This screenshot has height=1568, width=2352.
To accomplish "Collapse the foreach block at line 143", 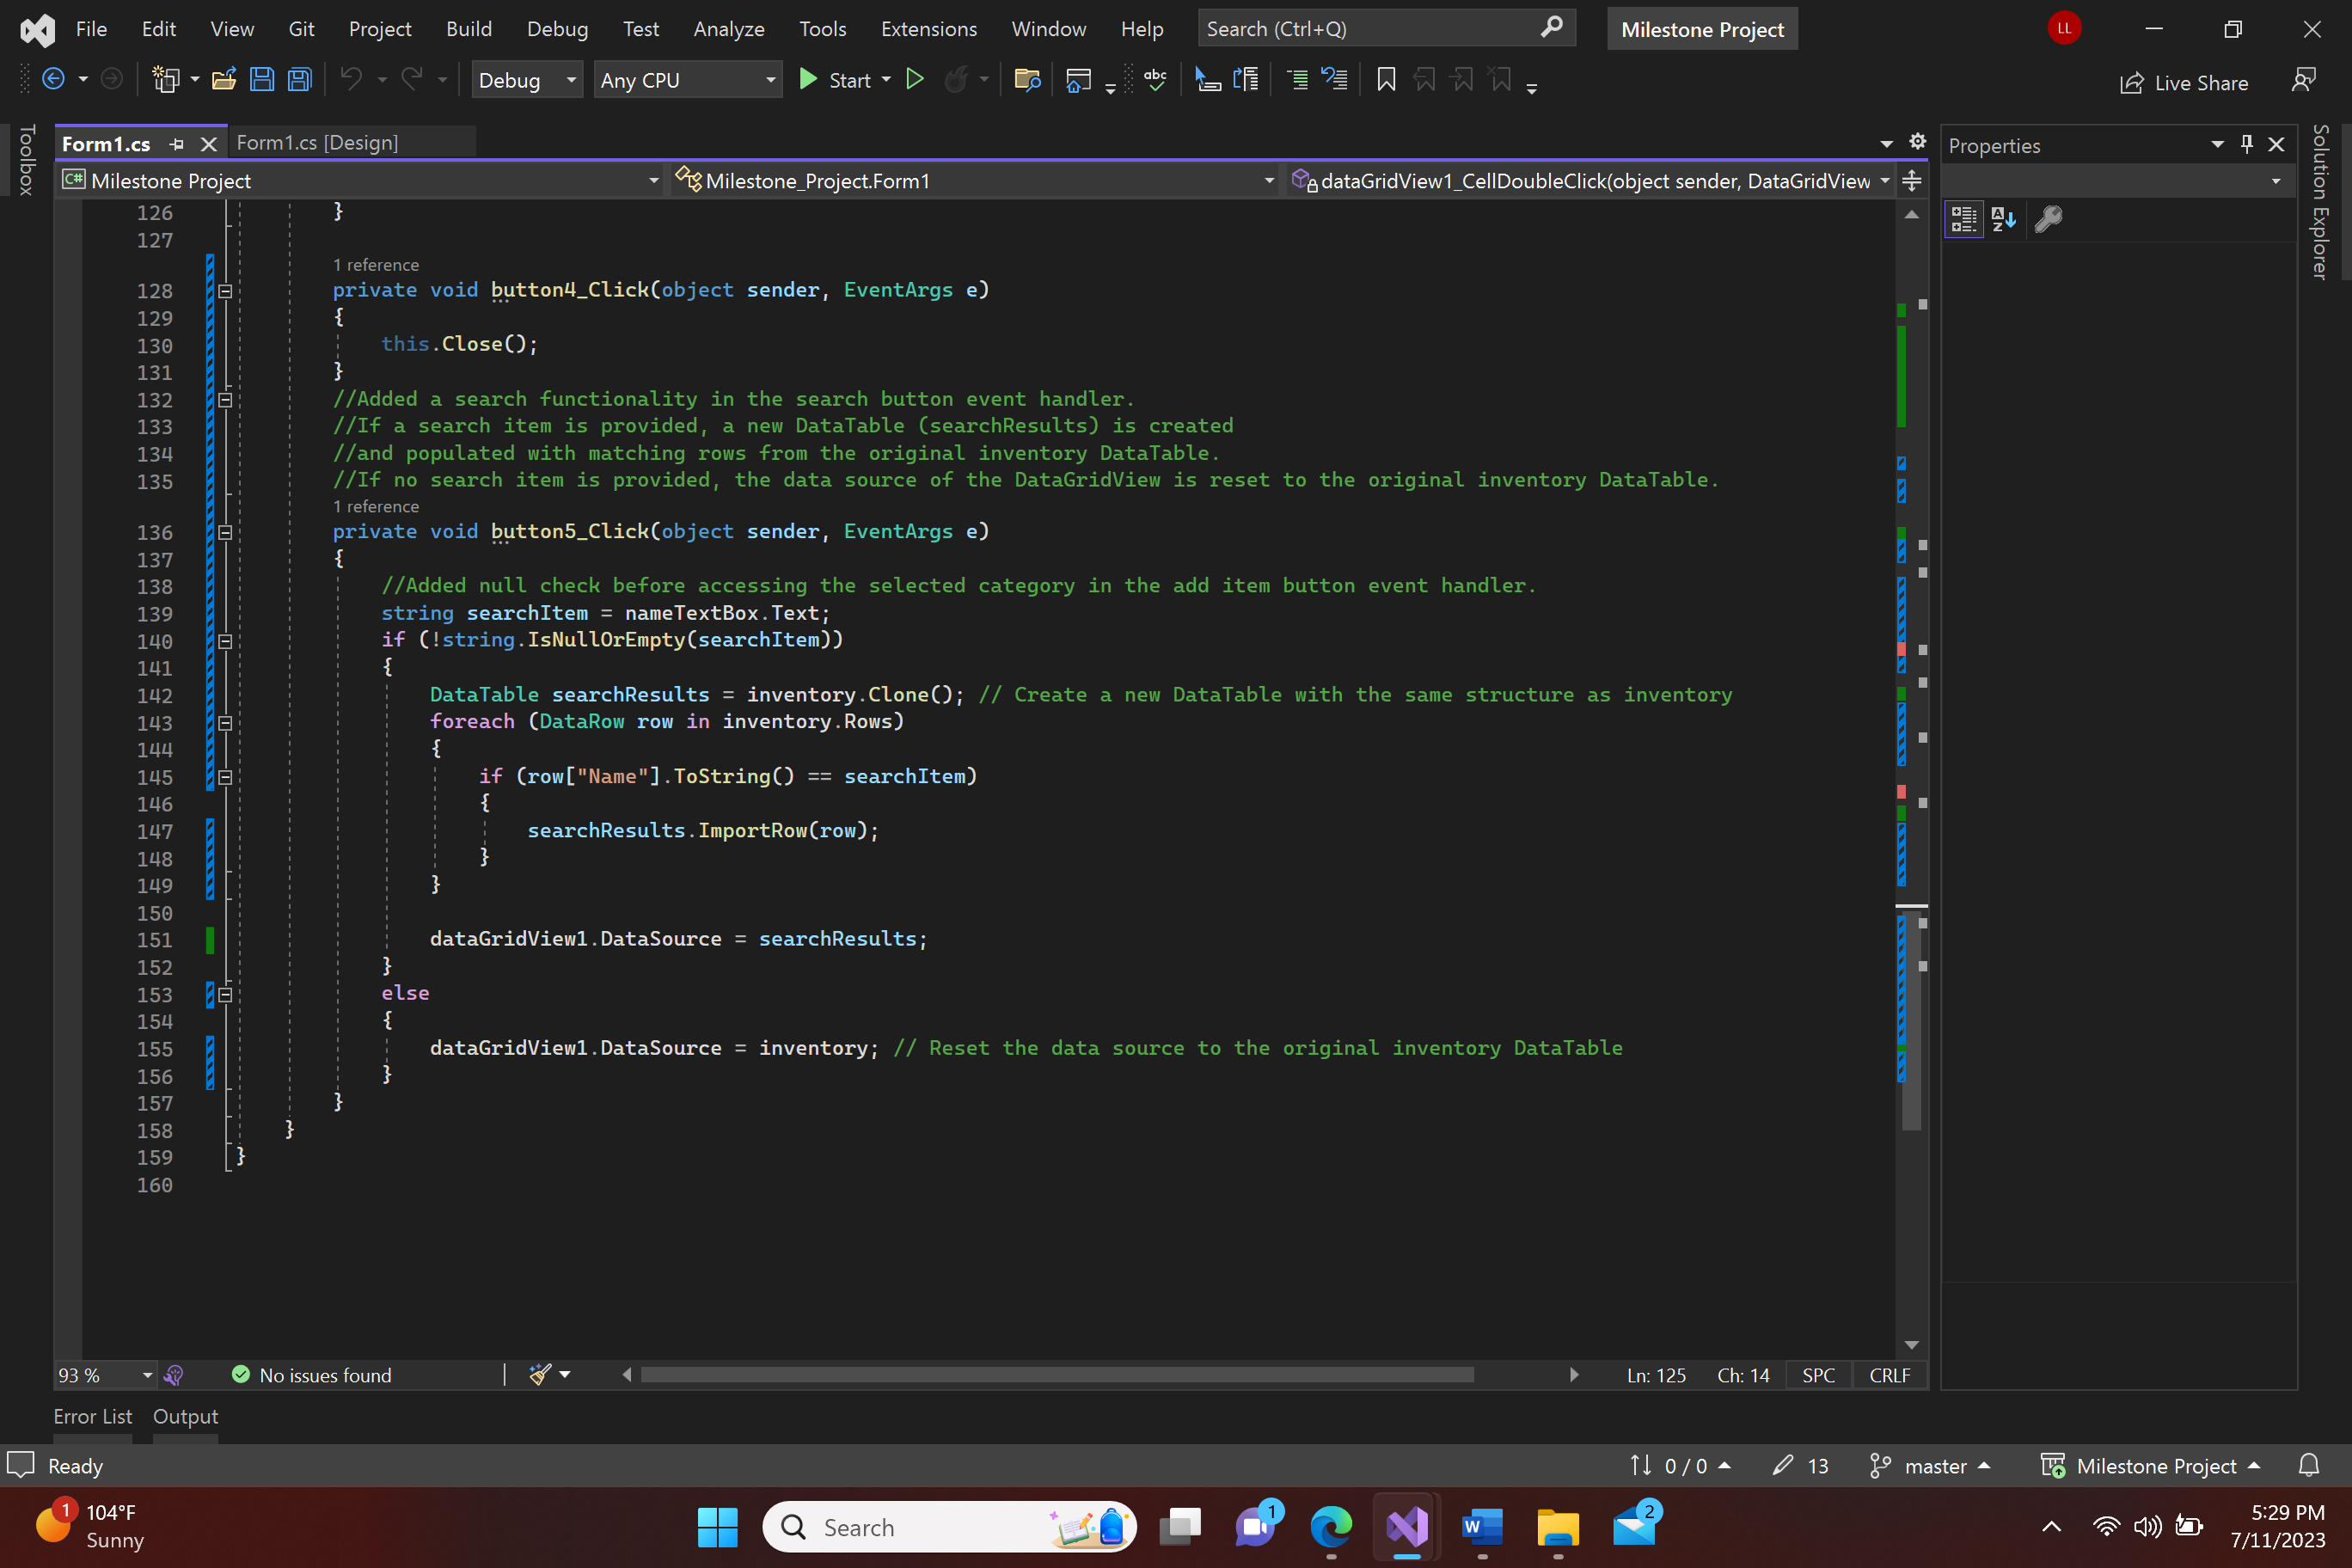I will (x=225, y=723).
